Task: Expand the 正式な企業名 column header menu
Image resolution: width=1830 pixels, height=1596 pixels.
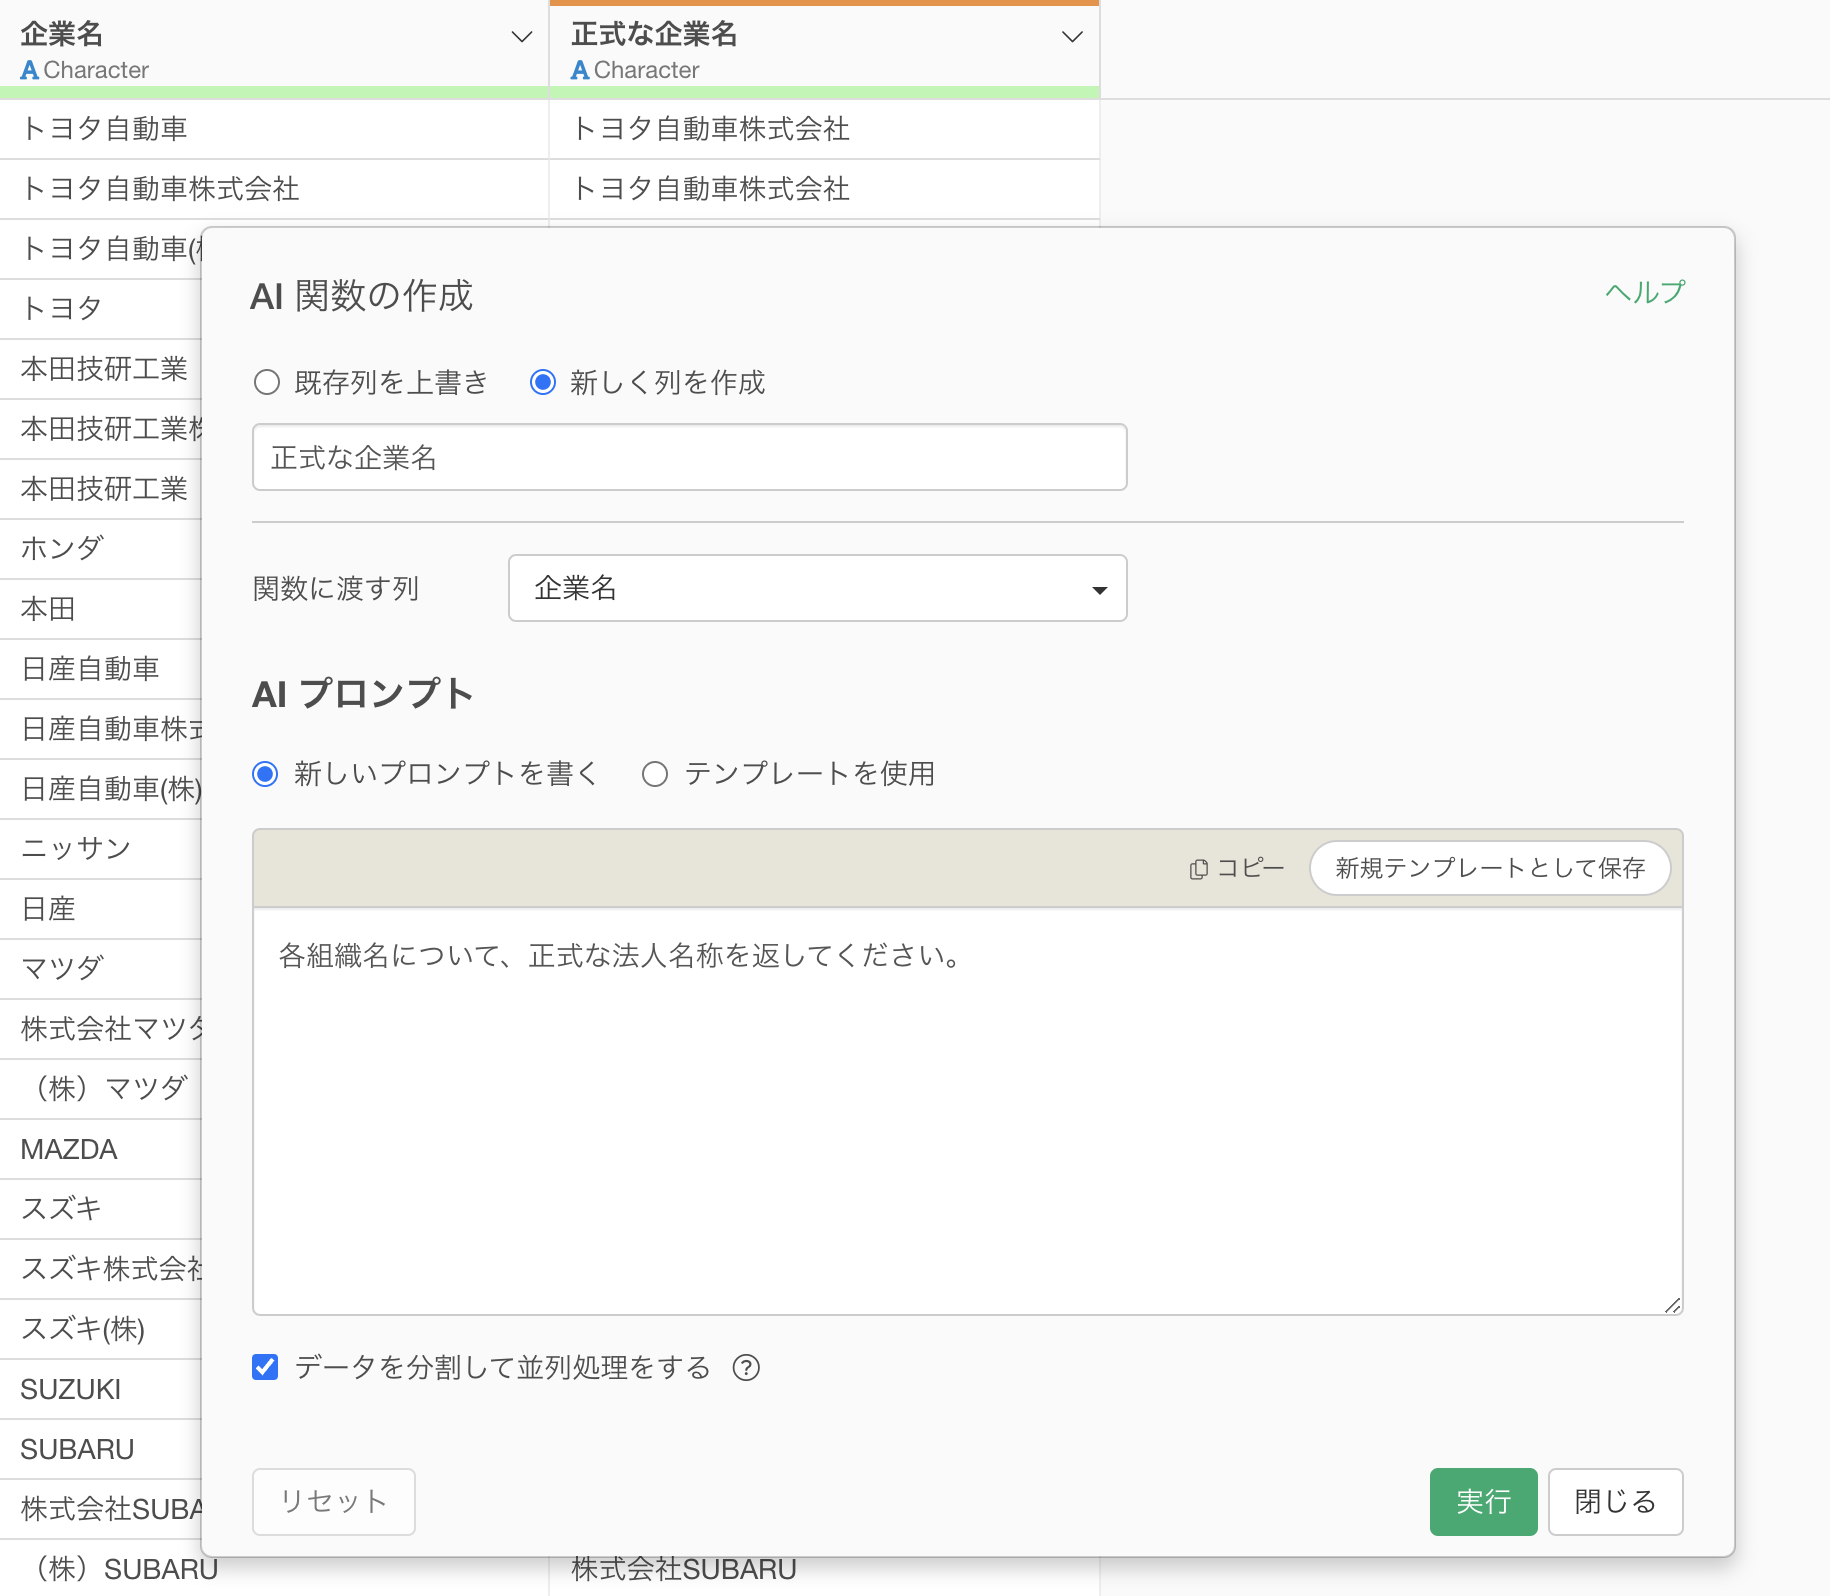Action: (x=1072, y=37)
